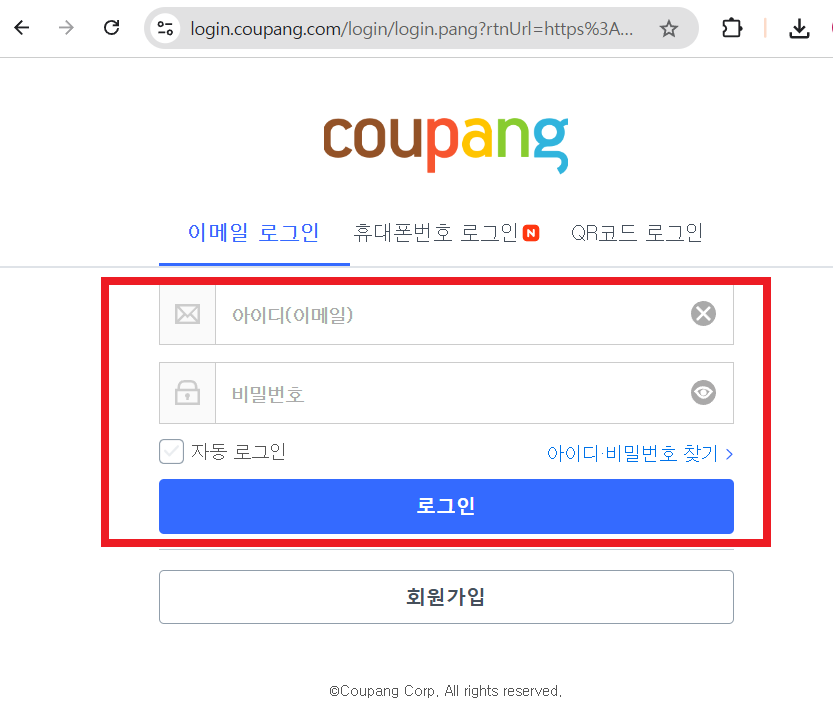Open 아이디·비밀번호 찾기 link
The image size is (833, 717).
[640, 454]
